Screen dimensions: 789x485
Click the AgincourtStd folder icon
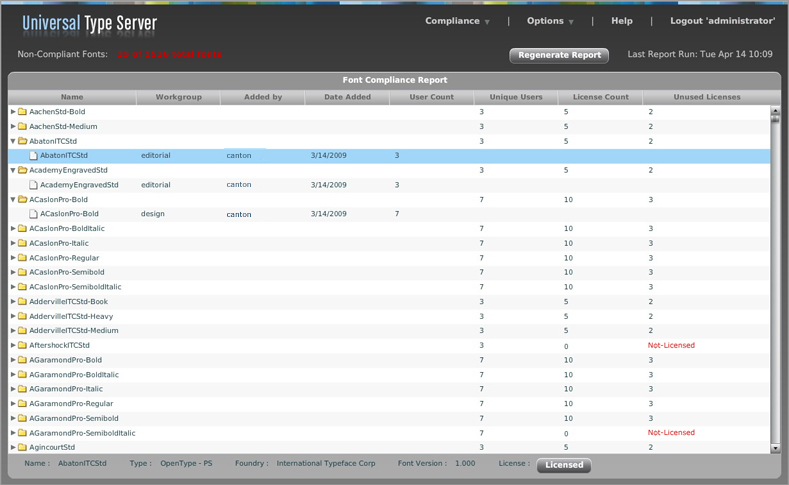click(22, 447)
